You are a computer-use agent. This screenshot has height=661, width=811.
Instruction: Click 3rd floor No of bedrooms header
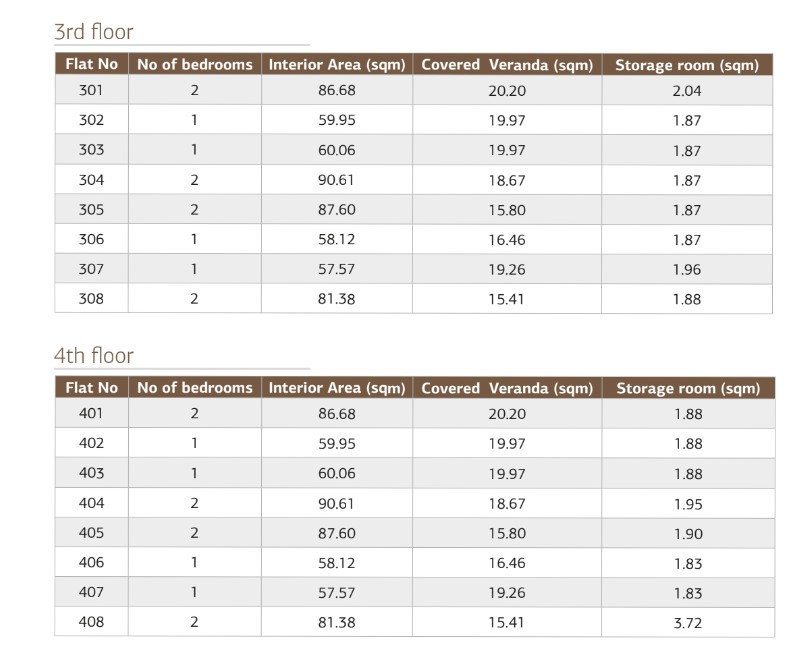tap(195, 64)
